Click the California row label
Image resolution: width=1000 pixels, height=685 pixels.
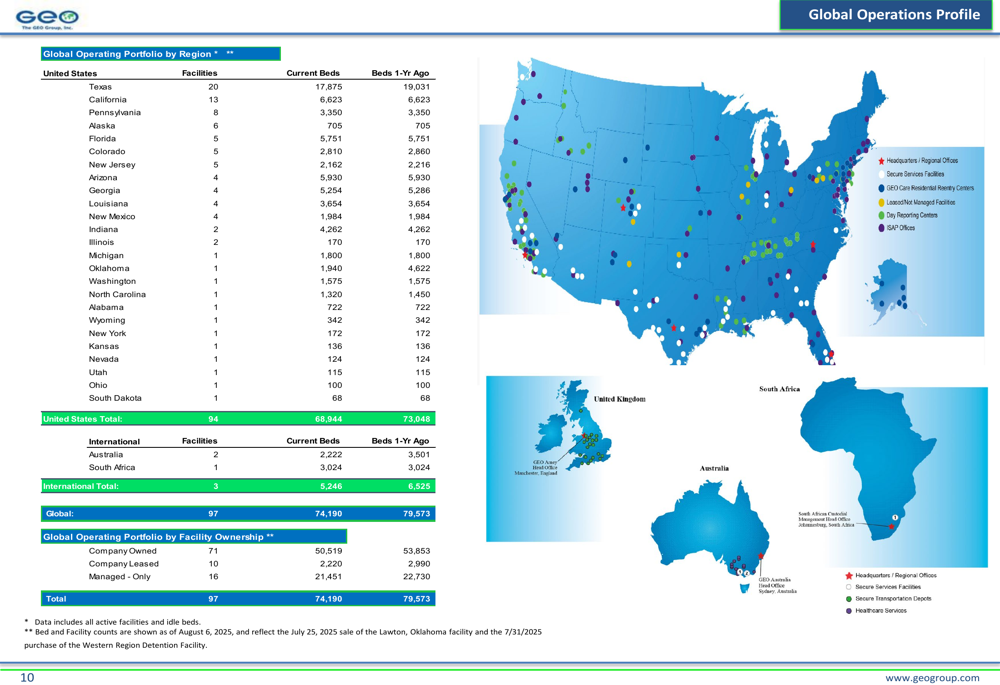pos(108,99)
